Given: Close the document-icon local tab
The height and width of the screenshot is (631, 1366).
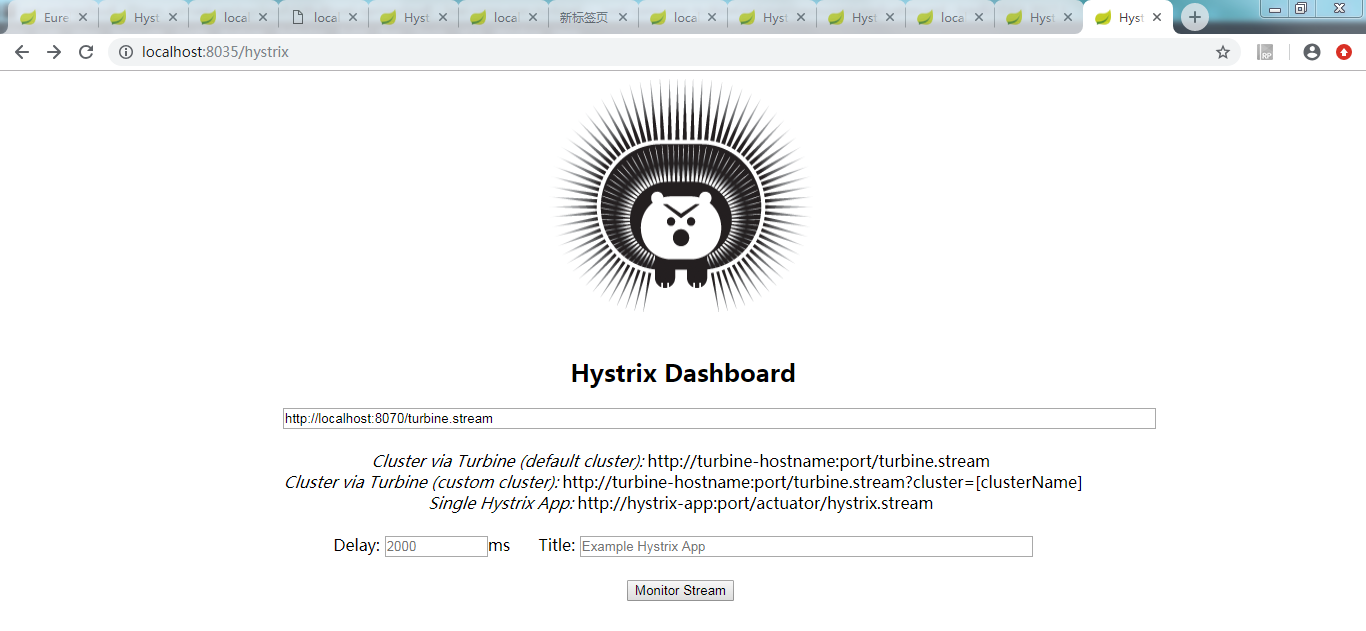Looking at the screenshot, I should (x=352, y=18).
